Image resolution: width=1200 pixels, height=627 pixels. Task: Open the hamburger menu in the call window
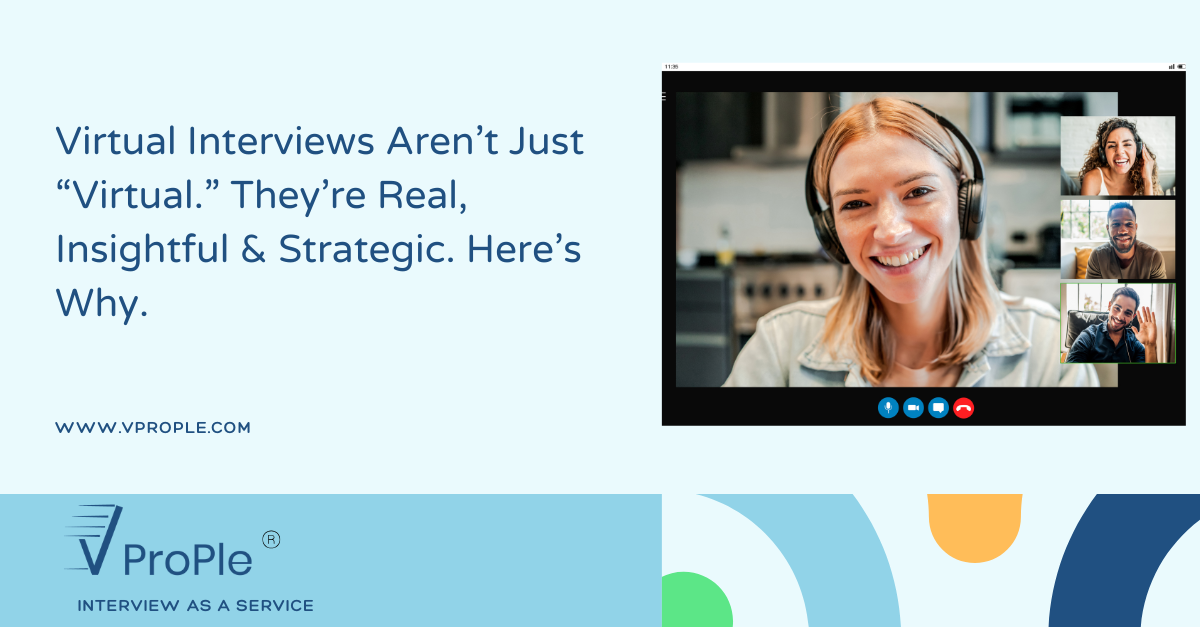pyautogui.click(x=664, y=97)
